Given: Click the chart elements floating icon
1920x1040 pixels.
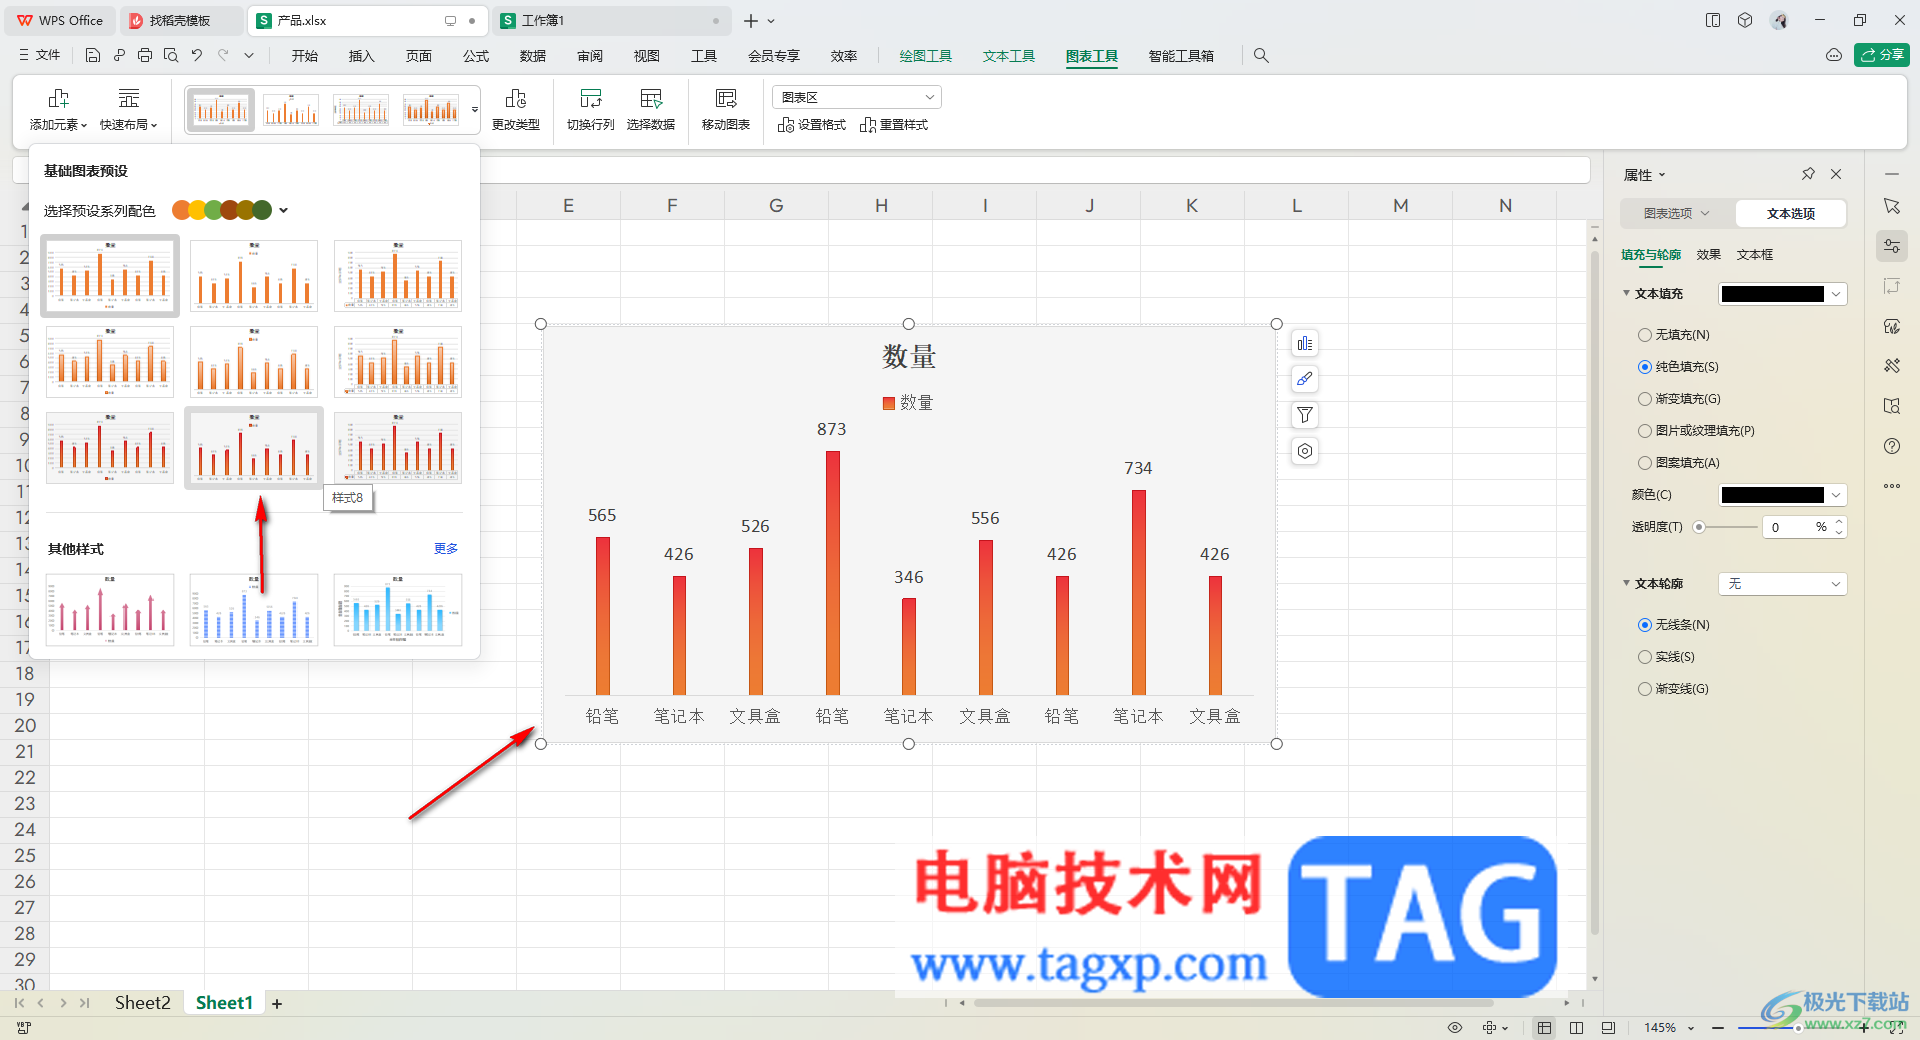Looking at the screenshot, I should (1305, 344).
